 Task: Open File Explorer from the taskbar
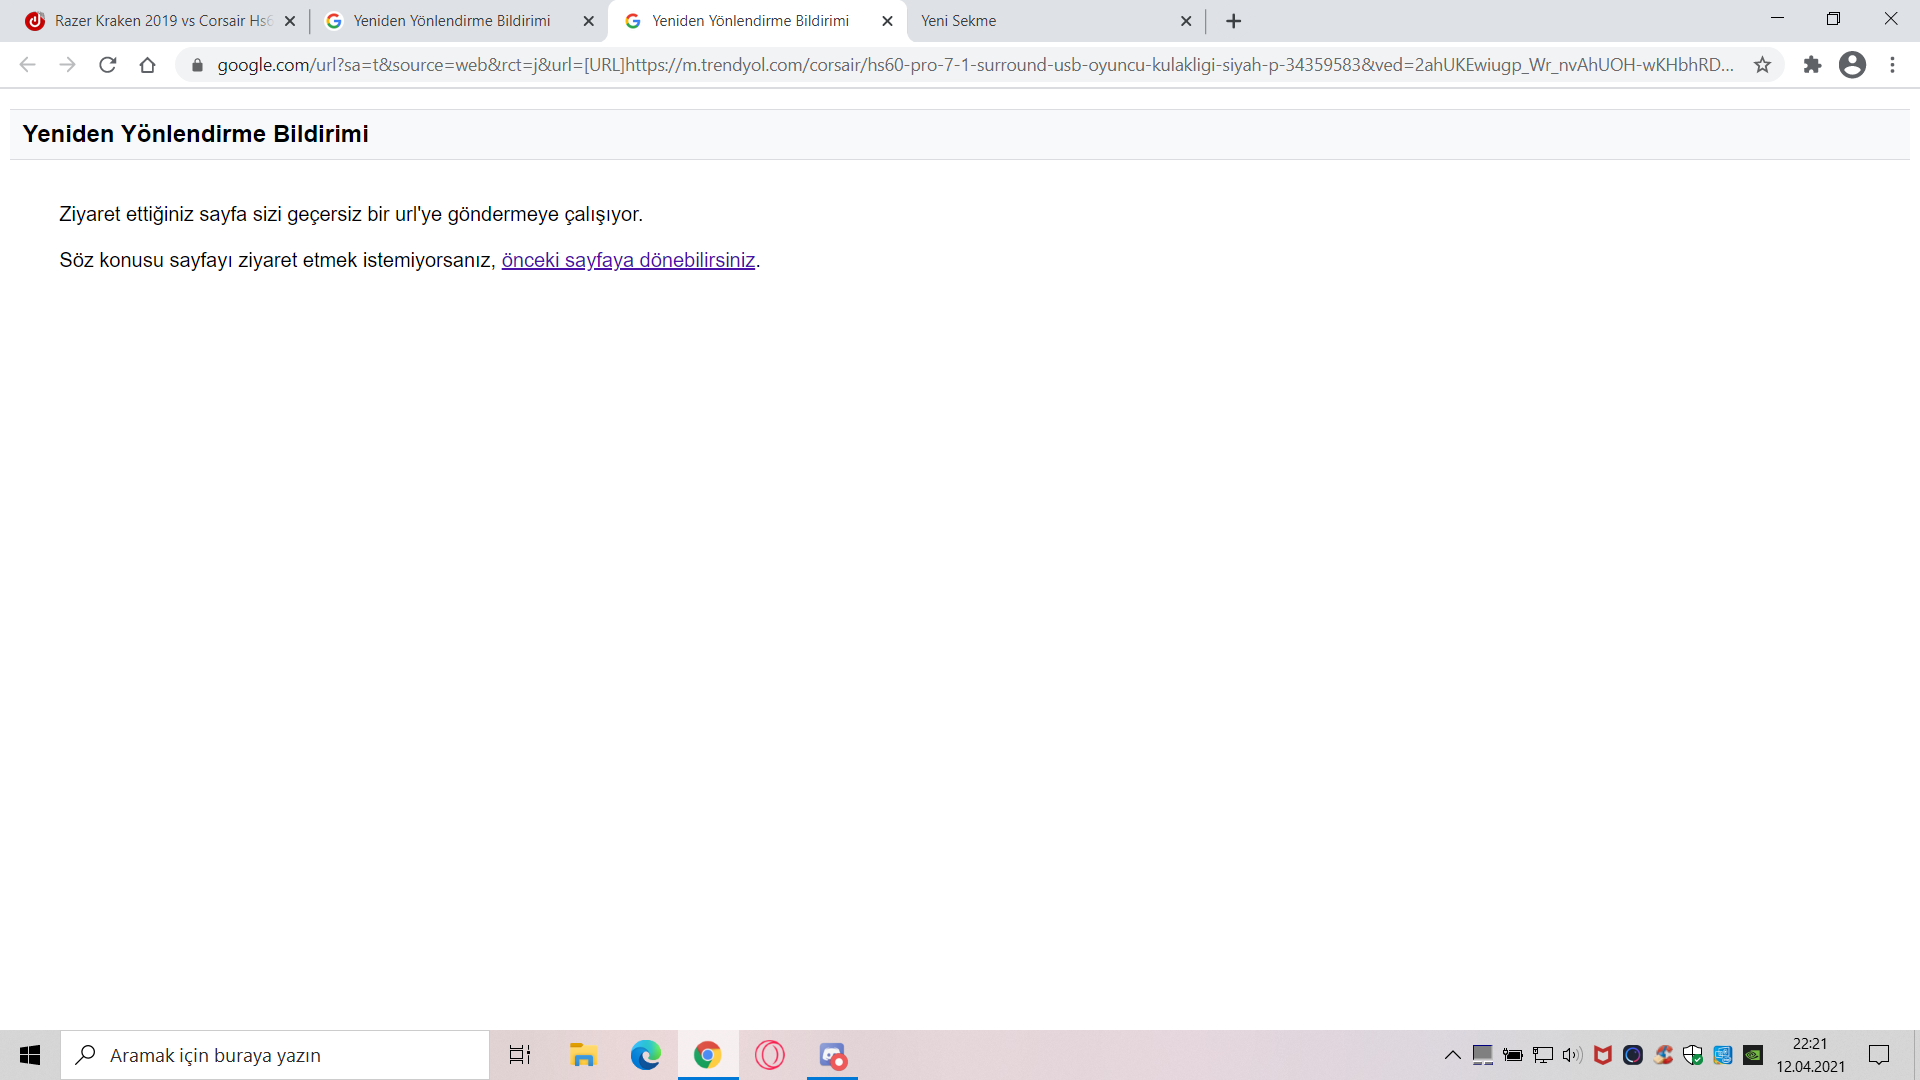tap(582, 1055)
